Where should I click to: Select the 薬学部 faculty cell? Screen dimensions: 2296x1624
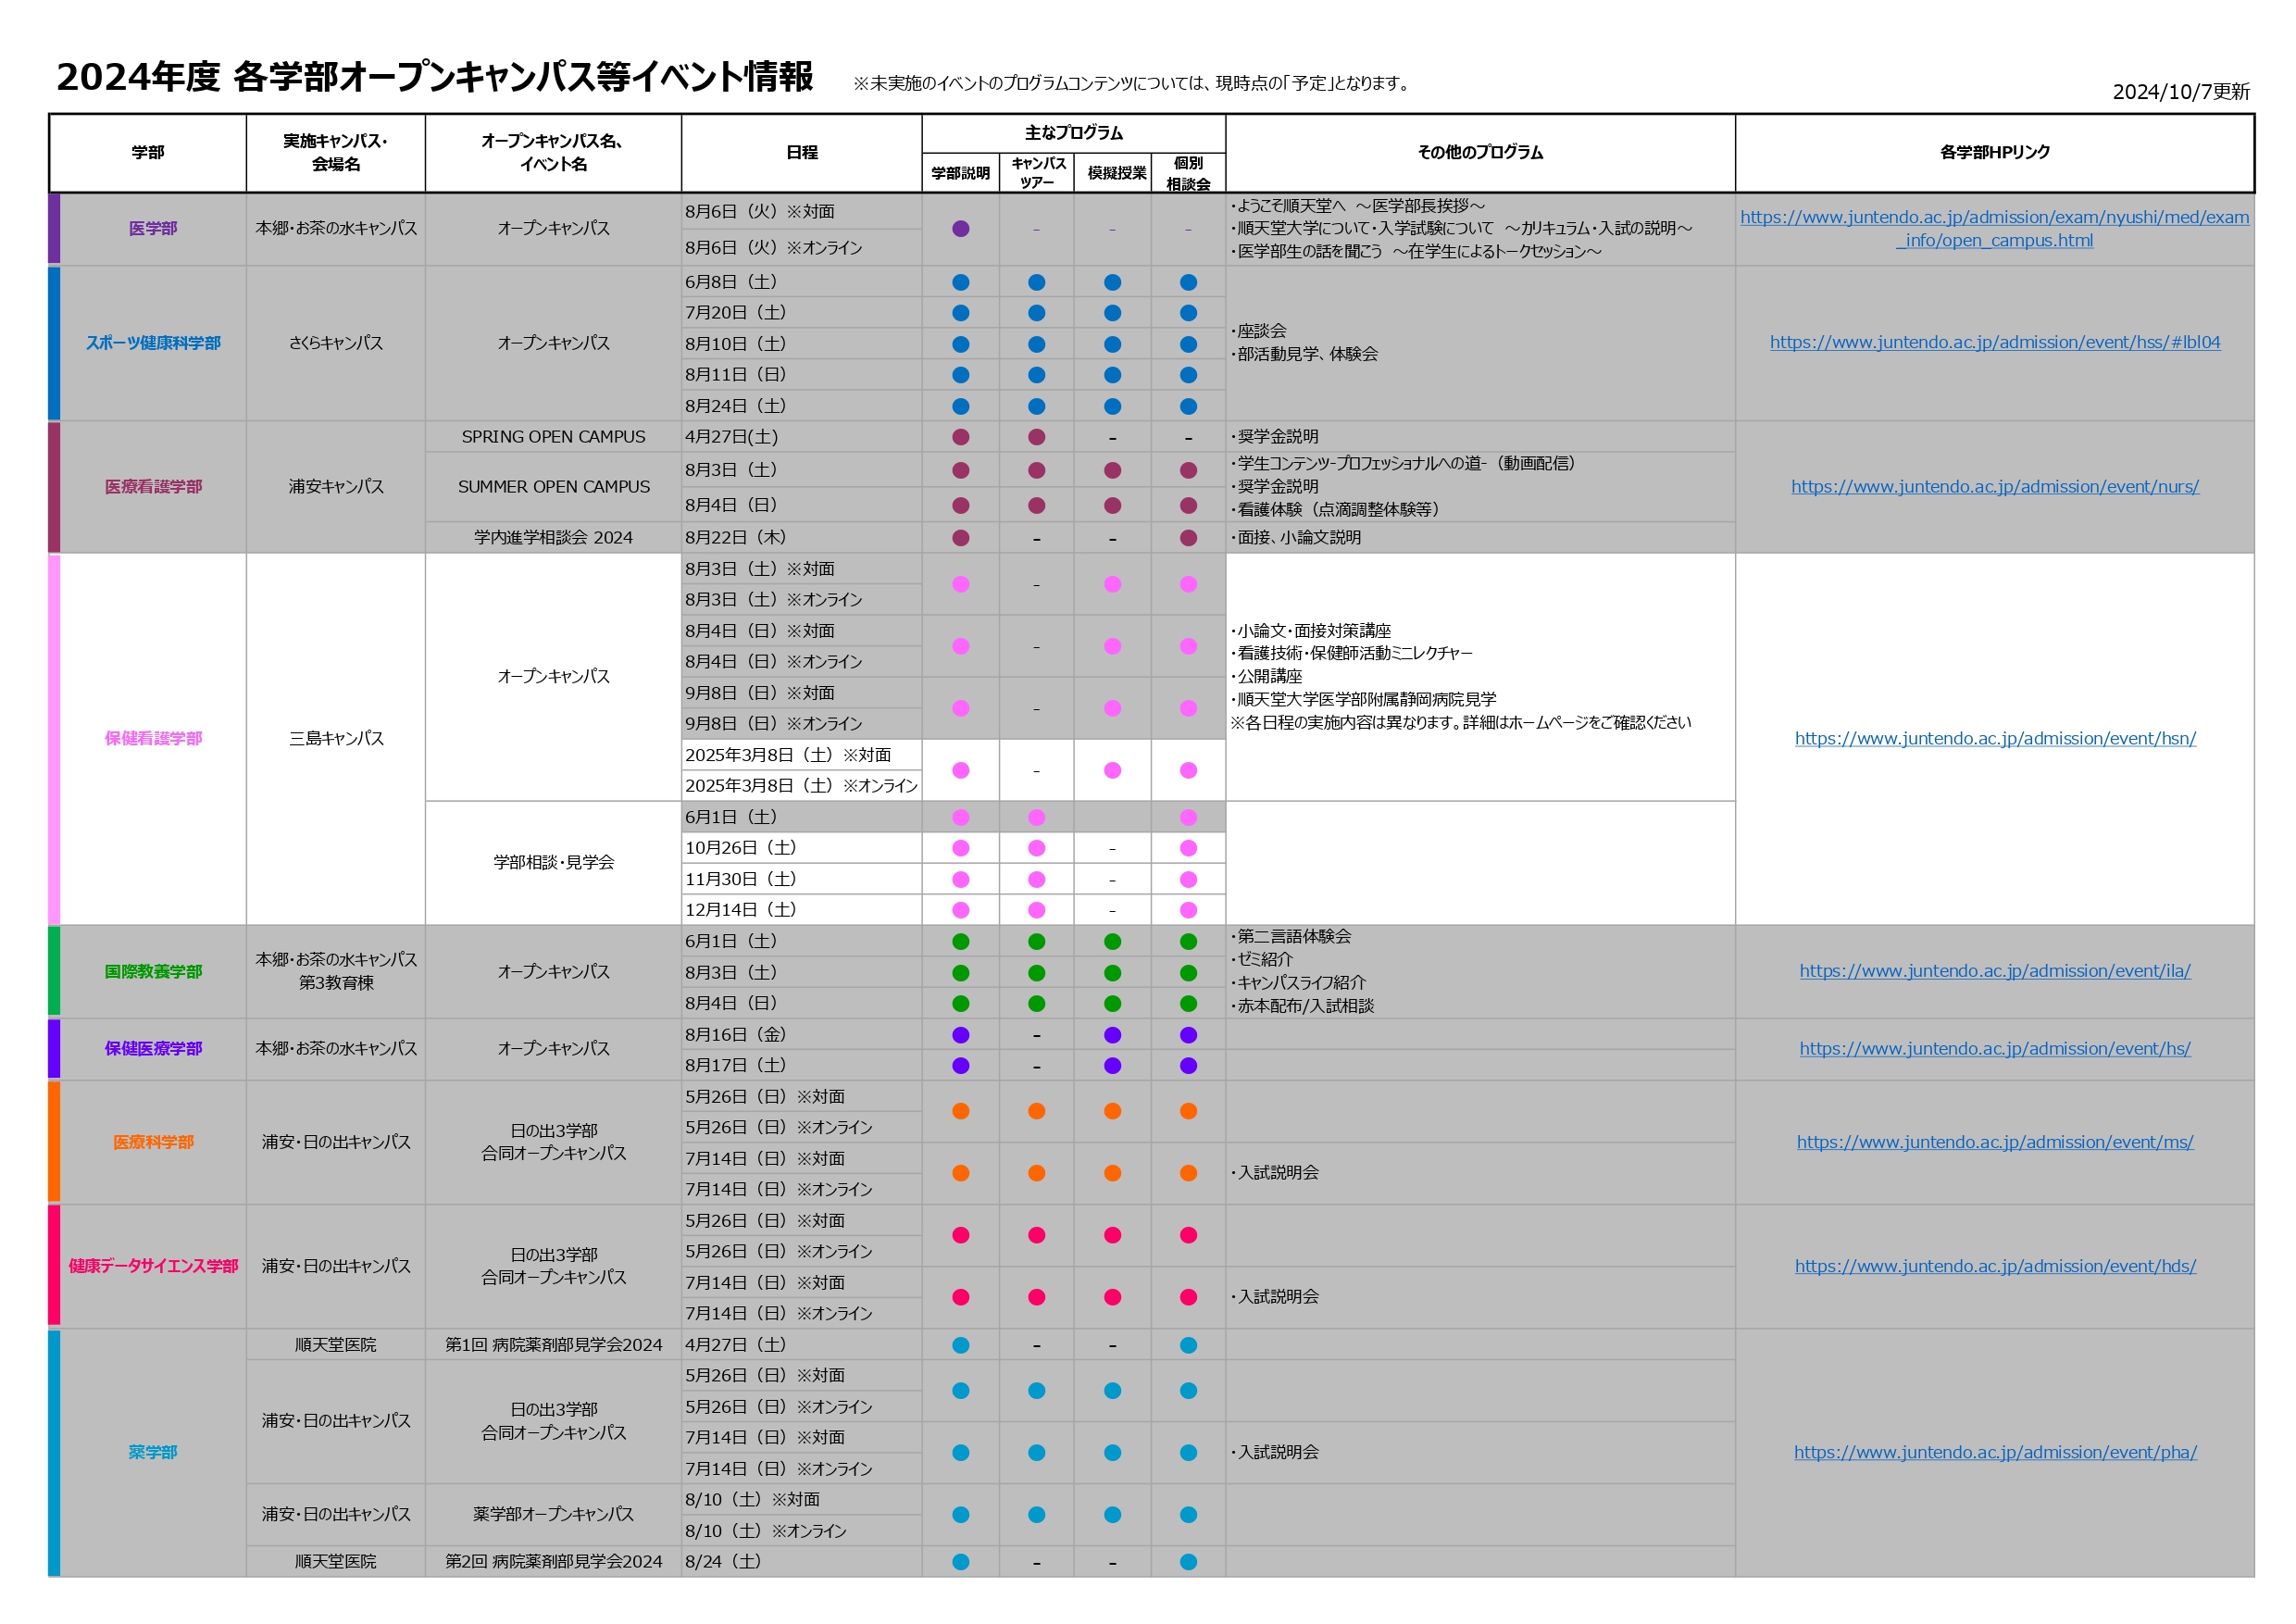click(x=153, y=1452)
